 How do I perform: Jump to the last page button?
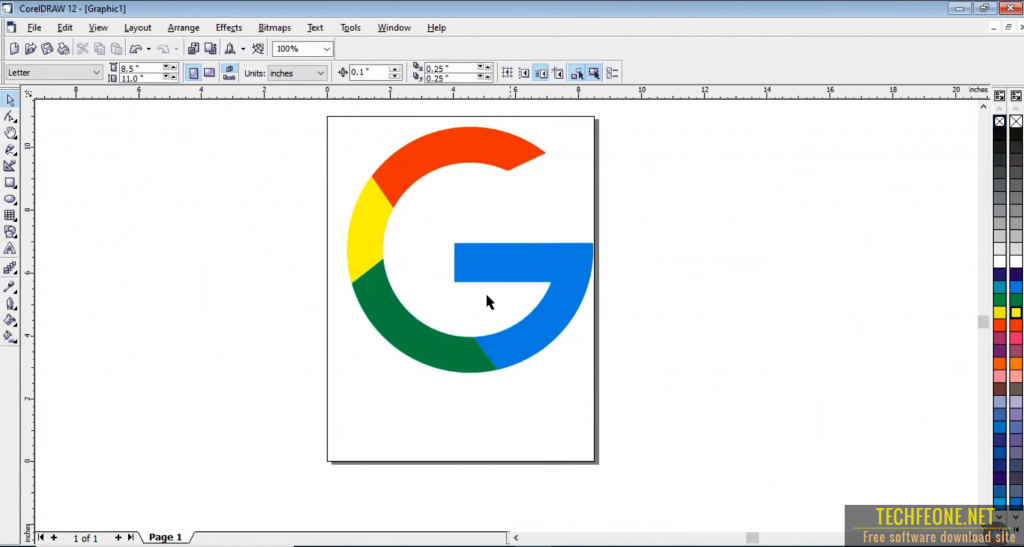[131, 538]
